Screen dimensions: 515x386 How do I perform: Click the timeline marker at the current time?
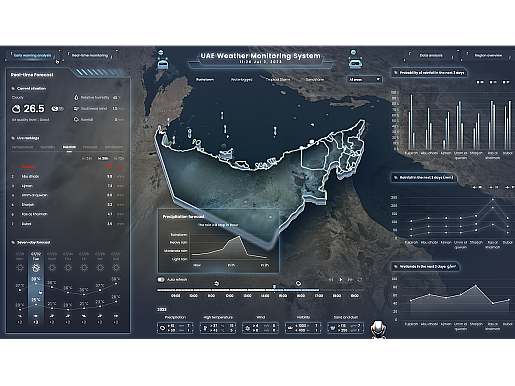[x=274, y=287]
